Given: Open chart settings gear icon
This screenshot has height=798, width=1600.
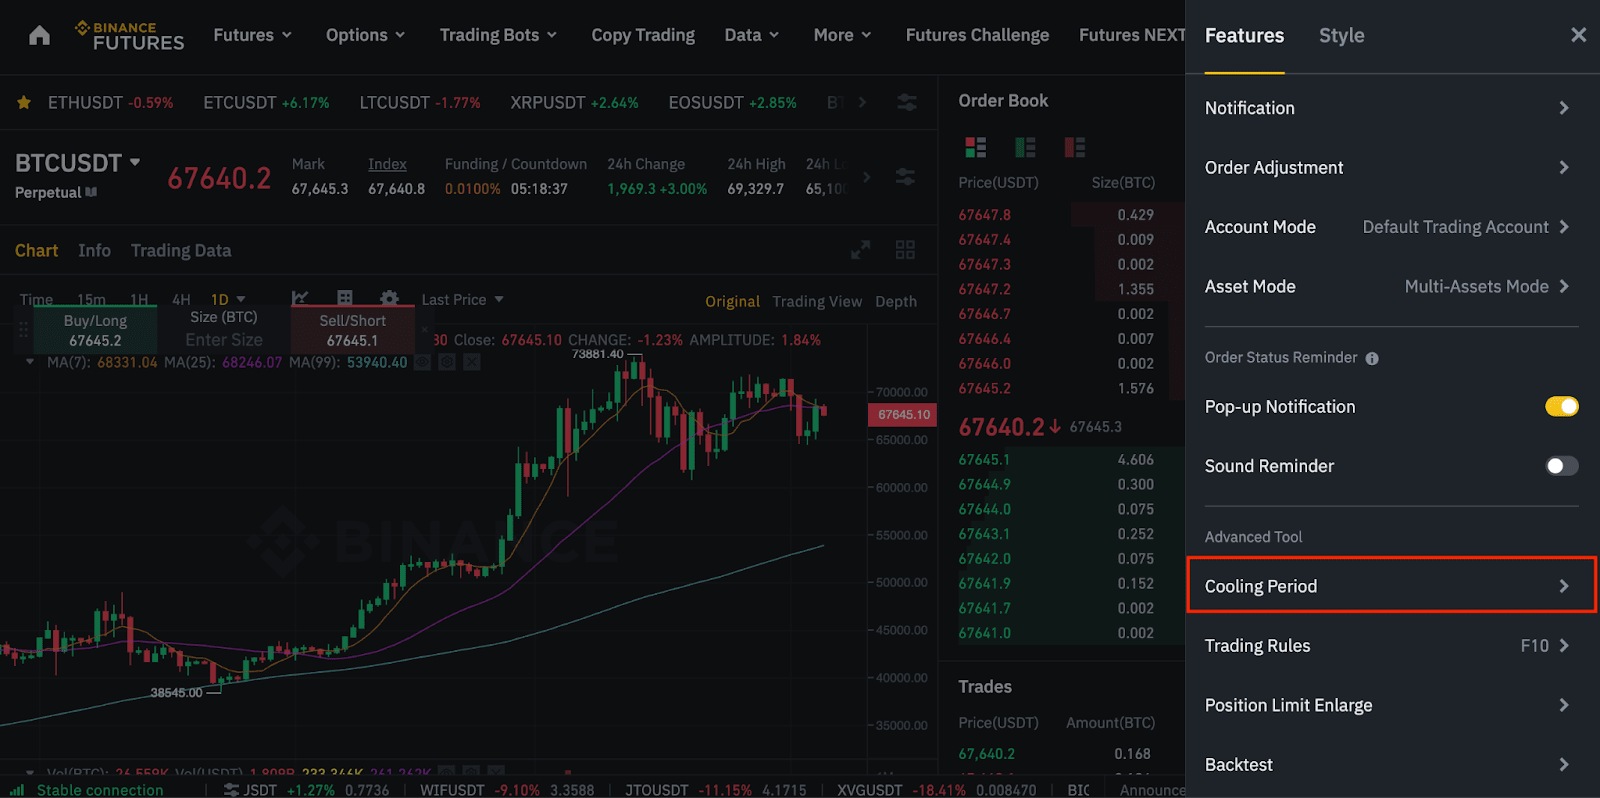Looking at the screenshot, I should (x=390, y=298).
